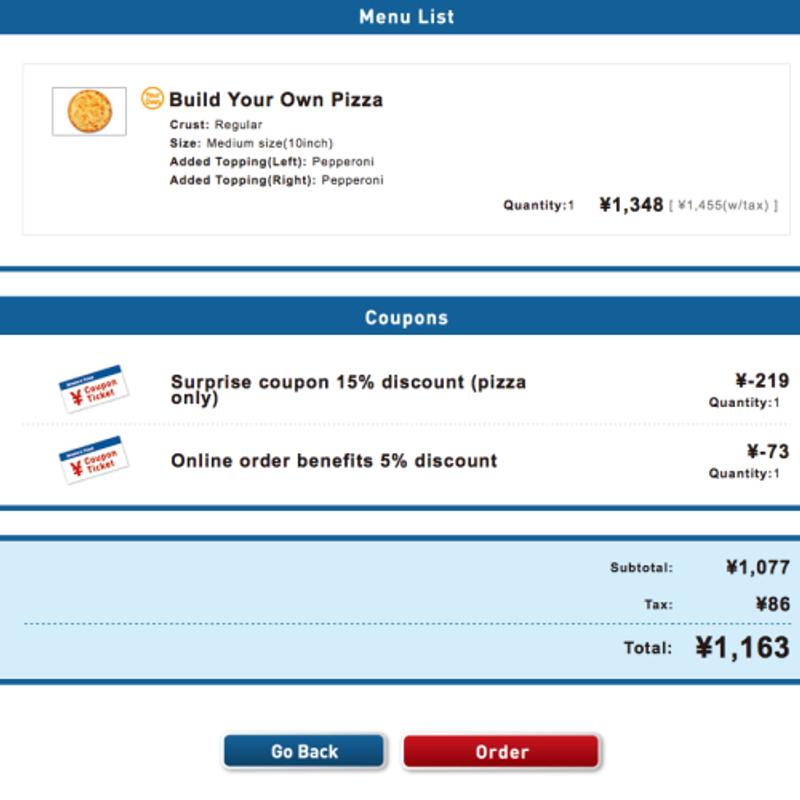Click the blue Go Back button
The image size is (800, 800).
[x=304, y=751]
